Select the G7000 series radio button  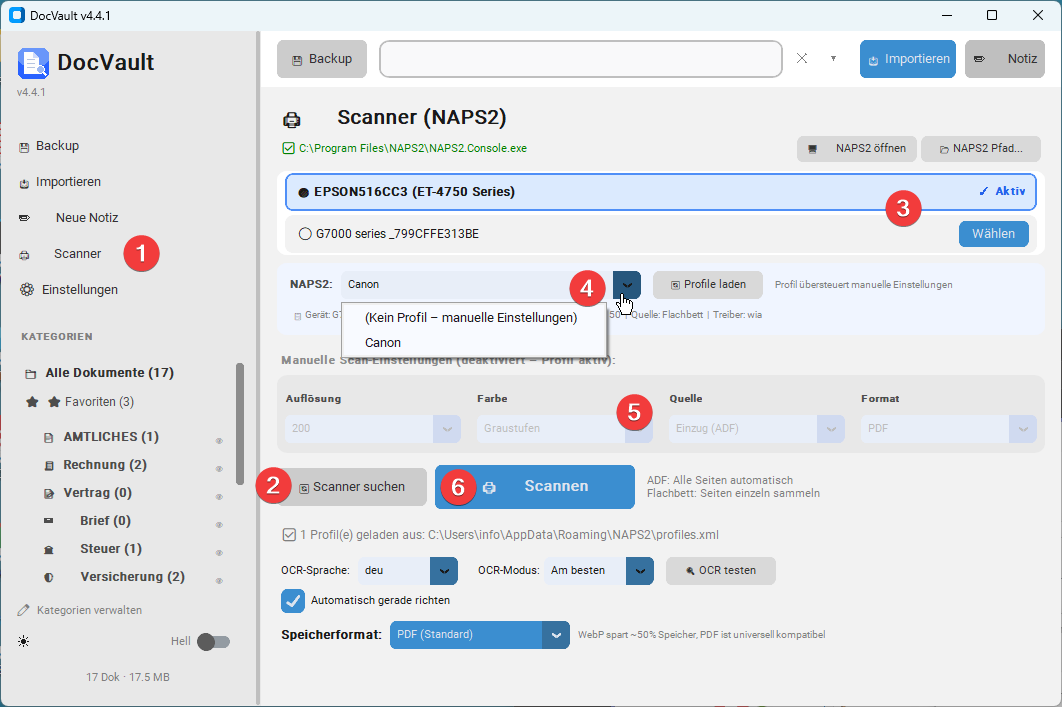point(305,234)
